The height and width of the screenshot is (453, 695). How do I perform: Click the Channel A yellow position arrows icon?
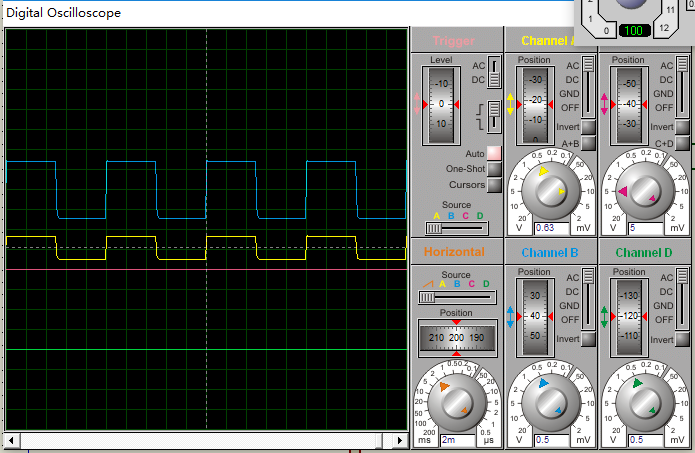511,104
